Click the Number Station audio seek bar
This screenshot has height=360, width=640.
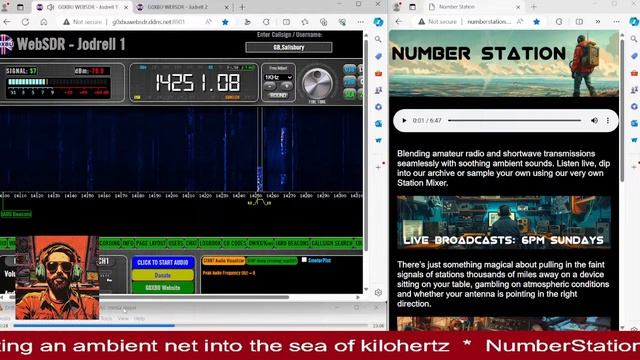[x=514, y=121]
